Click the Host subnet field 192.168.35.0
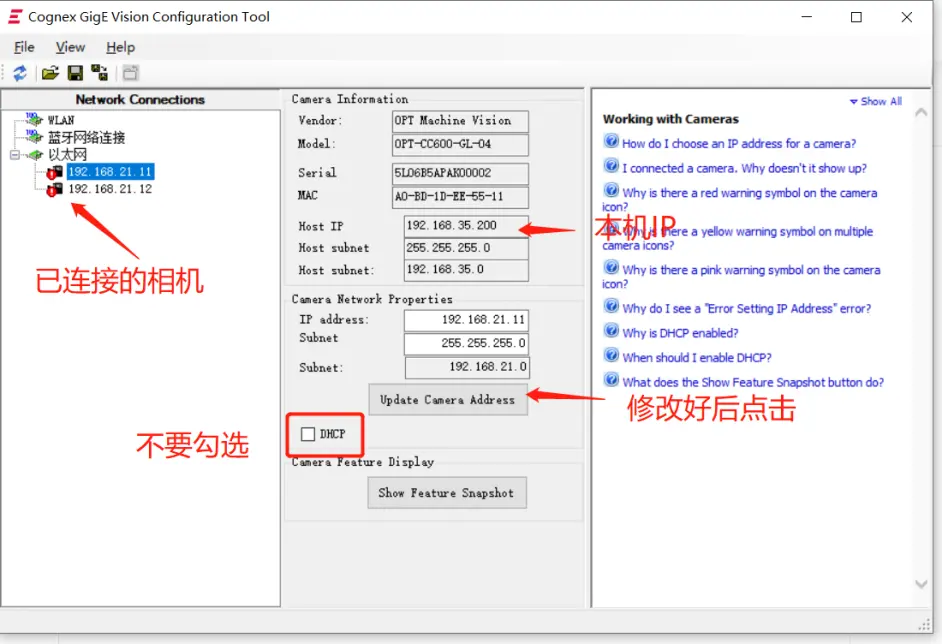This screenshot has height=644, width=942. pos(466,270)
